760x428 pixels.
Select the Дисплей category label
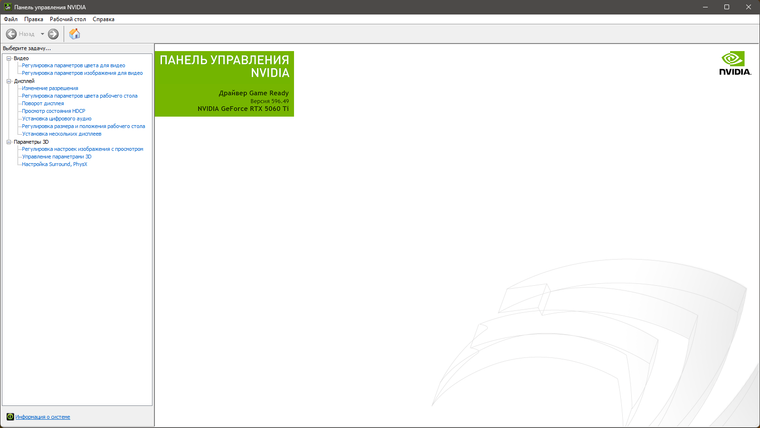(x=24, y=81)
